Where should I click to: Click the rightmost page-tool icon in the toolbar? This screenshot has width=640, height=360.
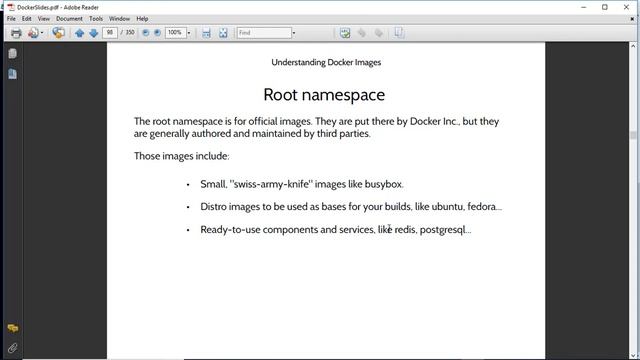(x=399, y=33)
